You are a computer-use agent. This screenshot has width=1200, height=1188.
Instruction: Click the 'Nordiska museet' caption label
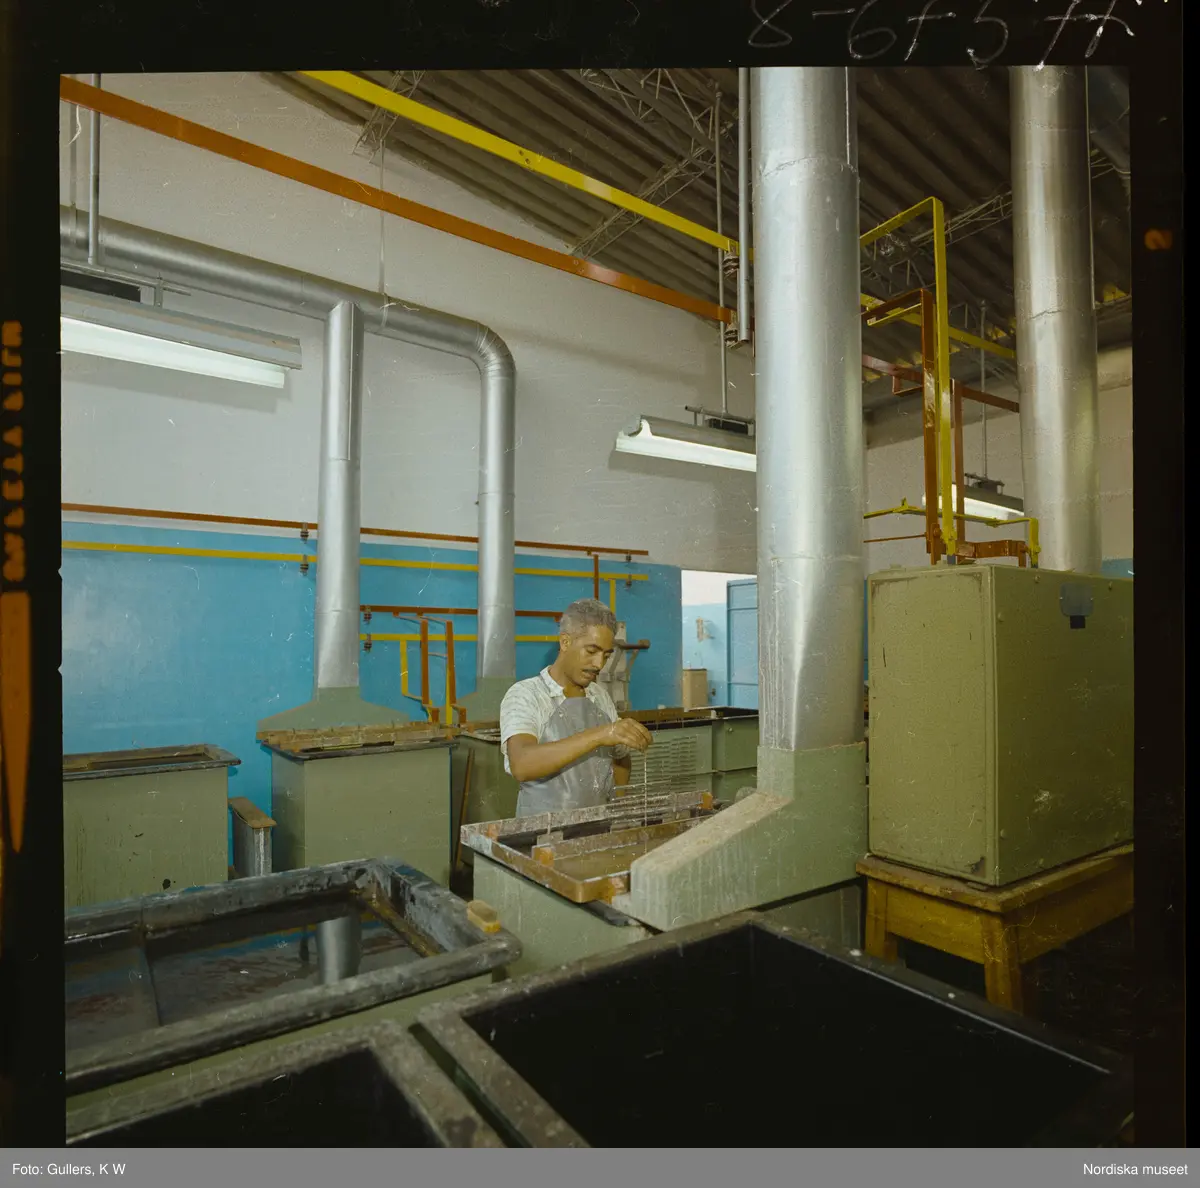click(1134, 1169)
